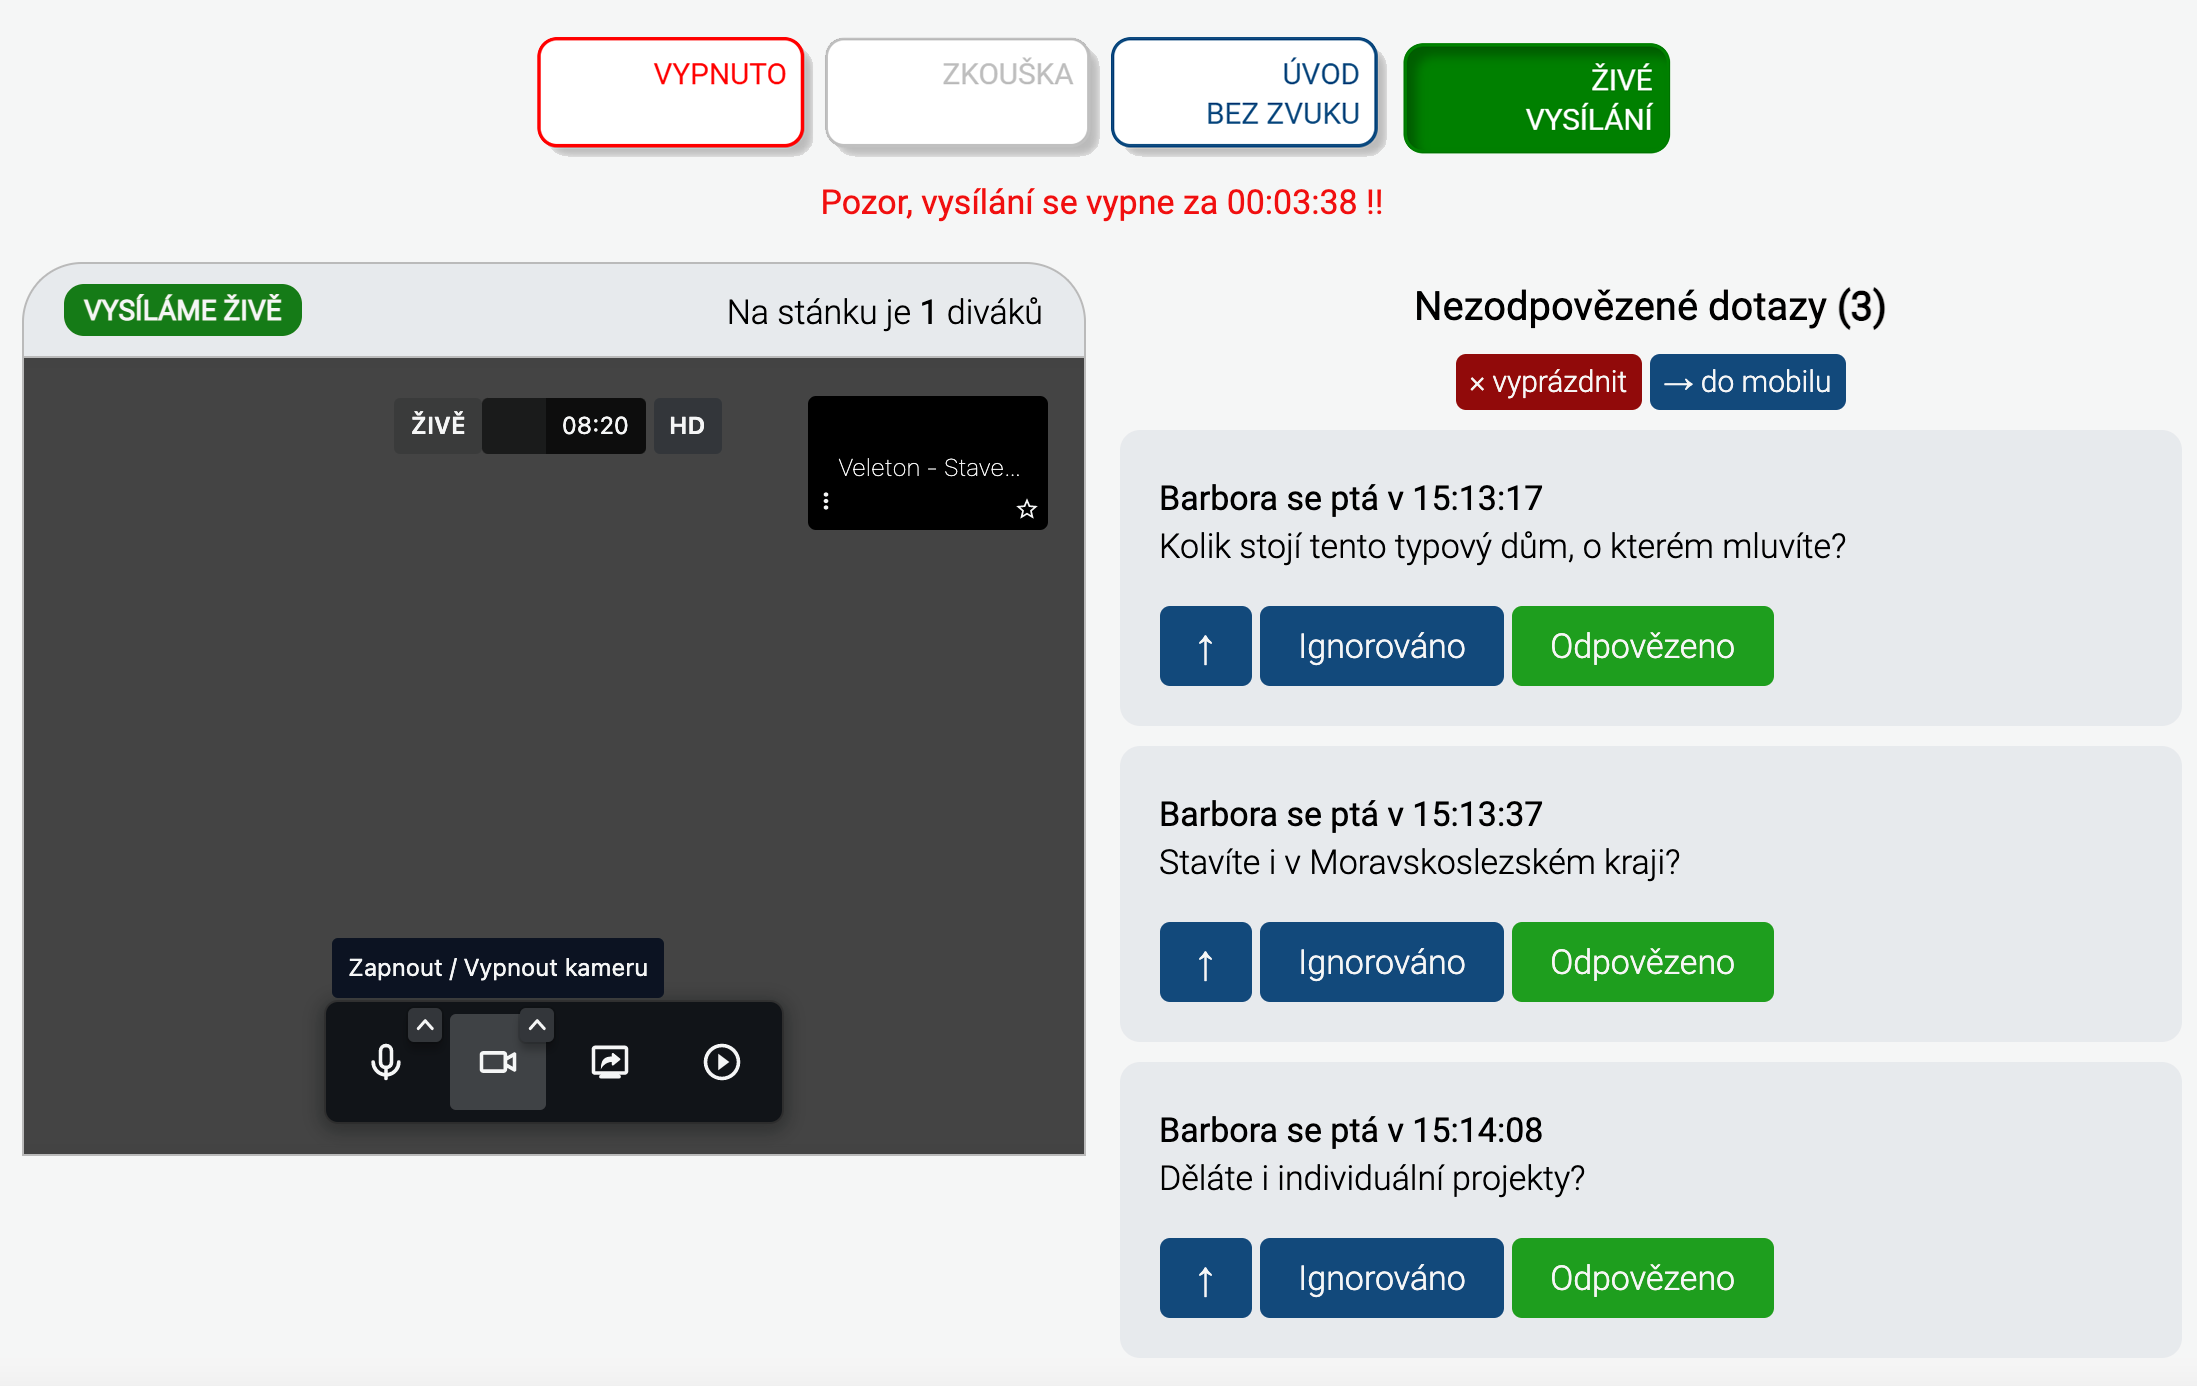Switch broadcast mode to ÚVOD BEZ ZVUKU
This screenshot has height=1386, width=2197.
(1243, 93)
